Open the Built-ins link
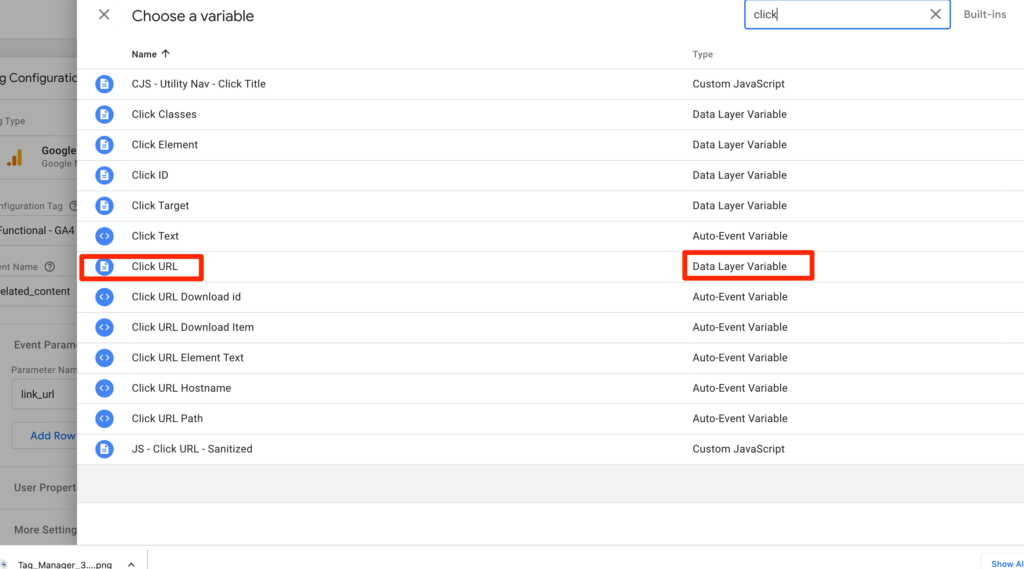Screen dimensions: 1024x569 (x=984, y=15)
